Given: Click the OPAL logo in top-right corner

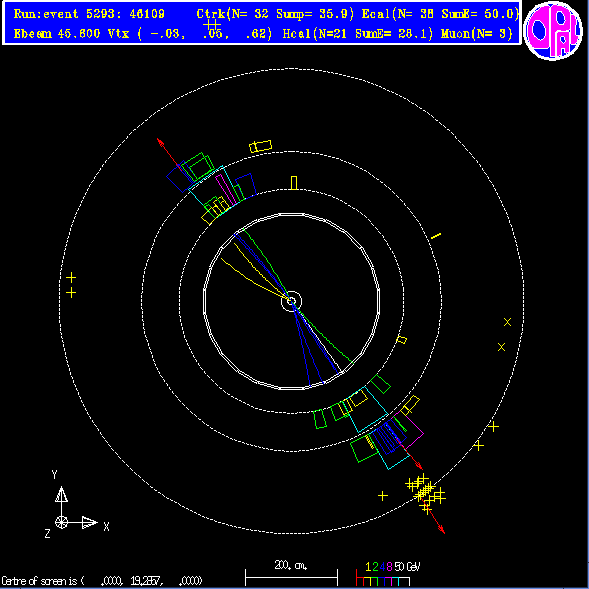Looking at the screenshot, I should 553,30.
